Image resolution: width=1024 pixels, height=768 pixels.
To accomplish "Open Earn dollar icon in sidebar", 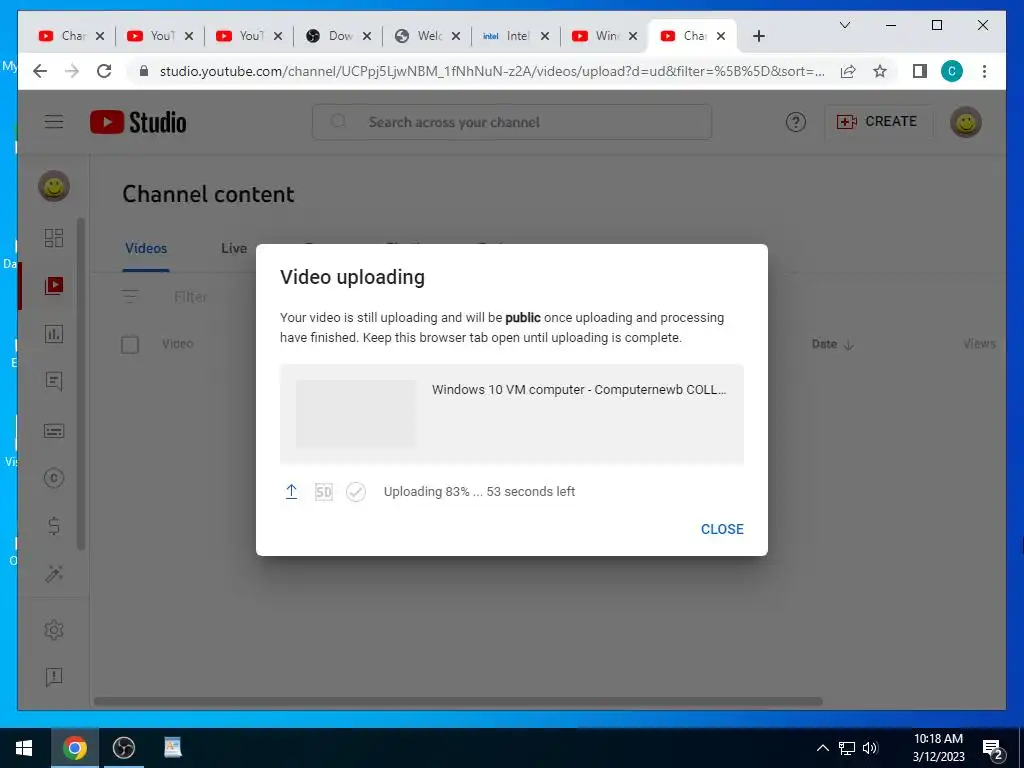I will 54,526.
